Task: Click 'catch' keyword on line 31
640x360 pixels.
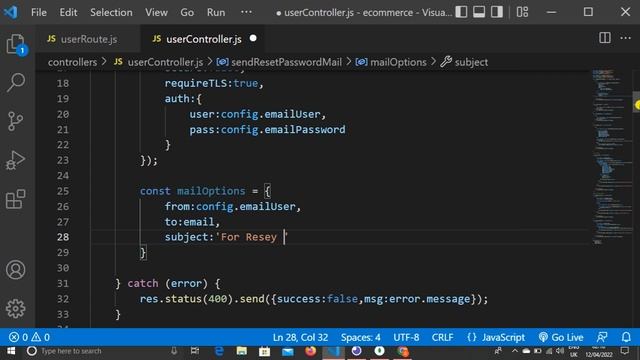Action: pos(143,283)
